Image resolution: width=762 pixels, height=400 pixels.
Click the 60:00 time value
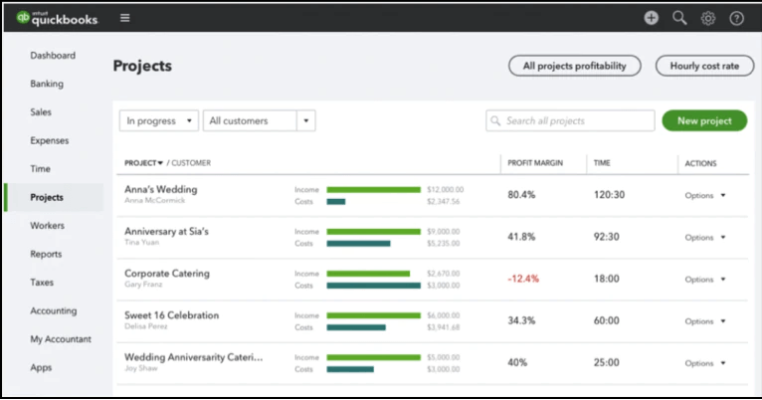(x=606, y=321)
